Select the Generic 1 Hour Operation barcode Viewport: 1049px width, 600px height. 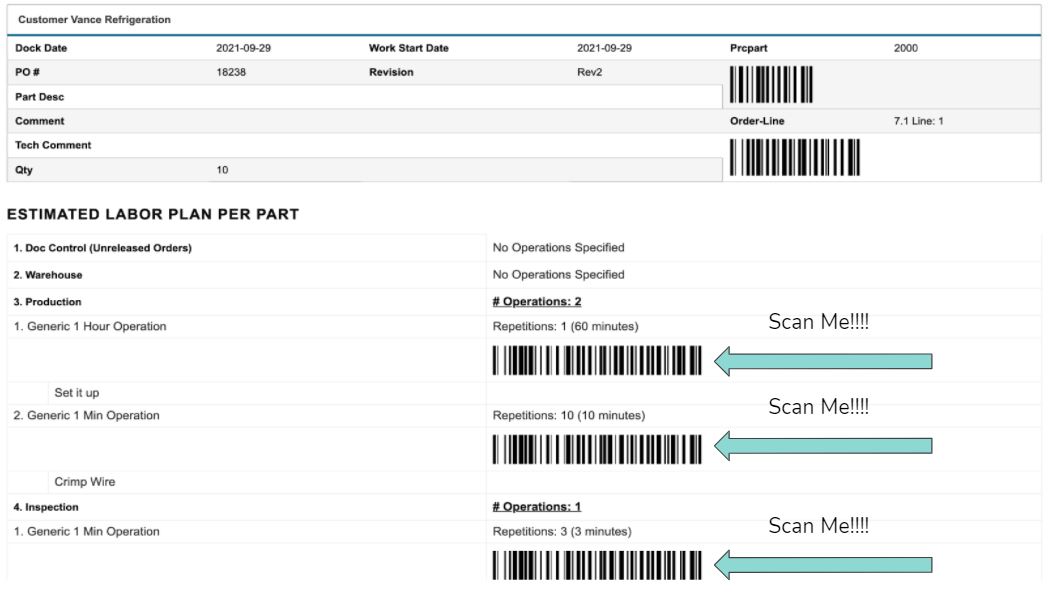click(x=597, y=361)
